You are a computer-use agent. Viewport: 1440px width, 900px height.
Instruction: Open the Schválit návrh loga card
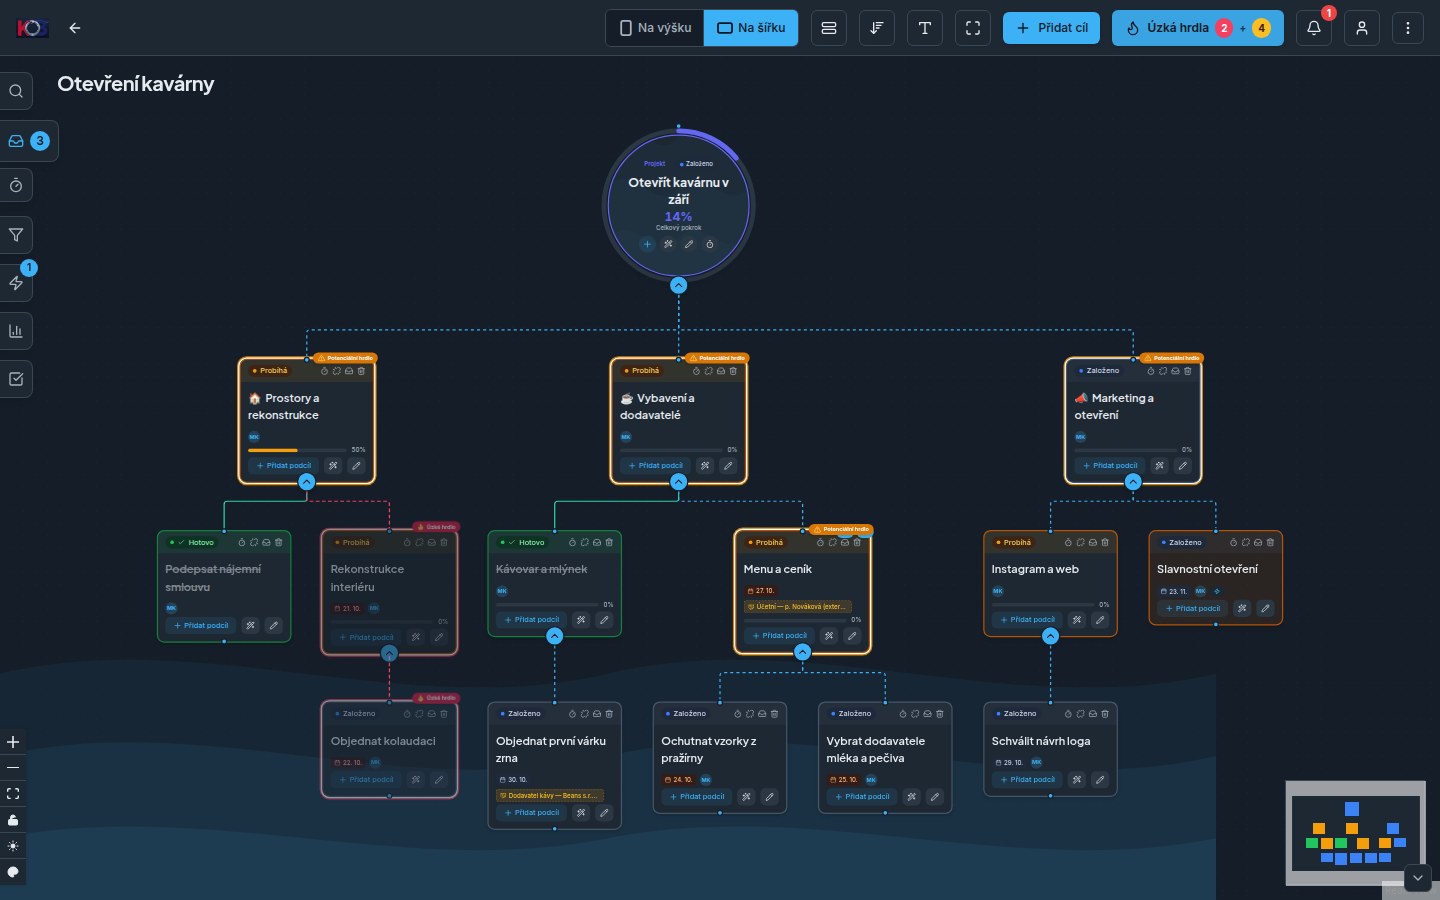pos(1050,749)
